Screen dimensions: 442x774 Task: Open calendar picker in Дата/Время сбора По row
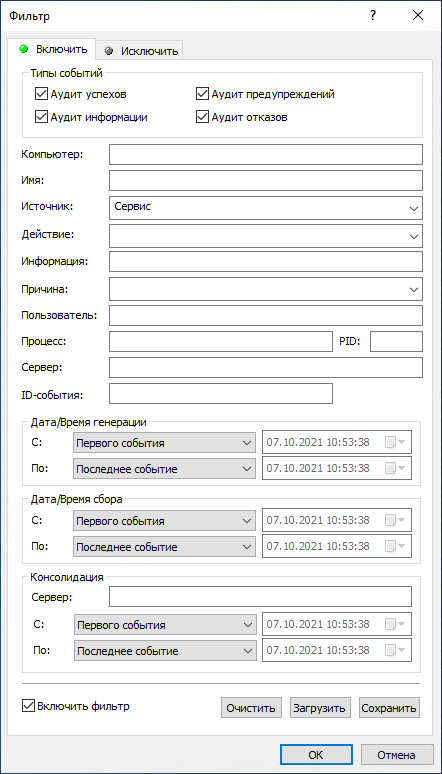coord(397,546)
